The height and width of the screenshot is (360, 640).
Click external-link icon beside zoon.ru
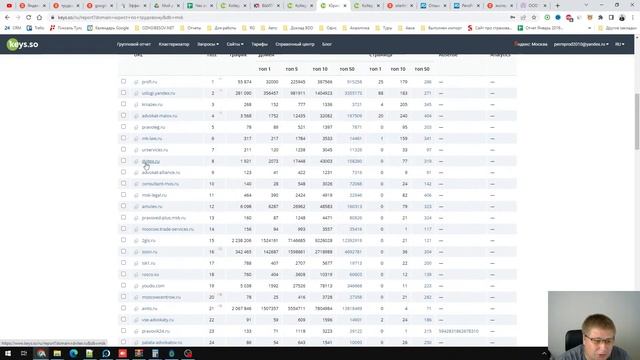136,252
